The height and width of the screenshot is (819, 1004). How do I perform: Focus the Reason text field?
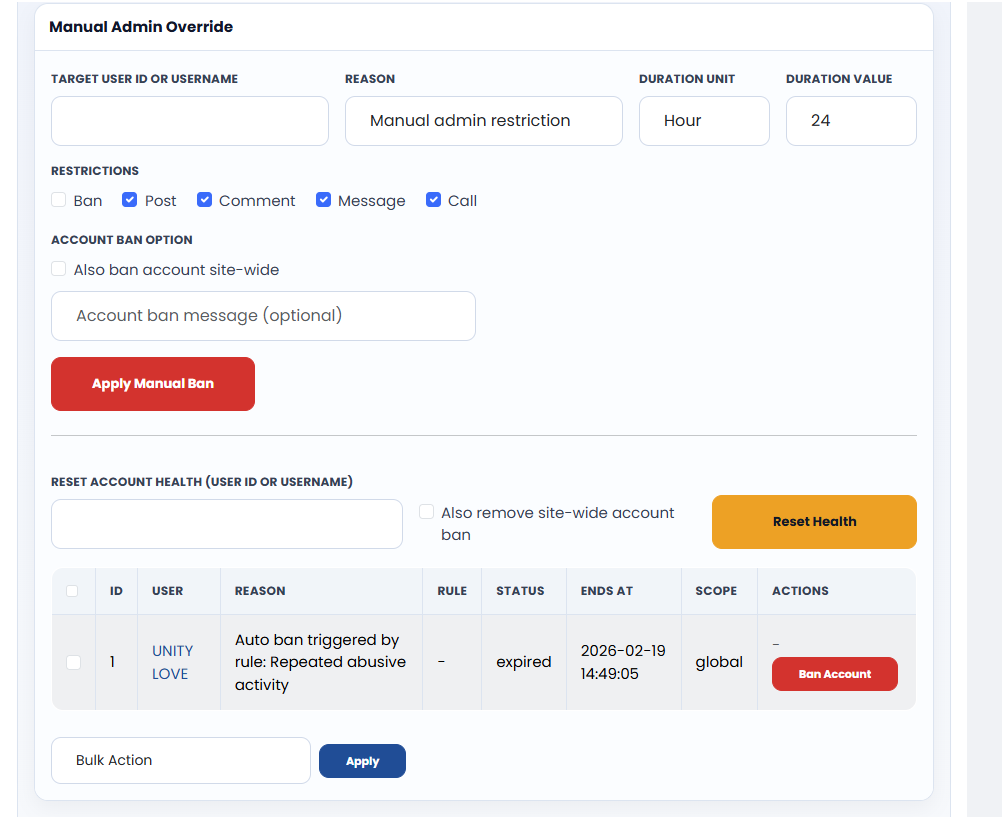tap(483, 121)
